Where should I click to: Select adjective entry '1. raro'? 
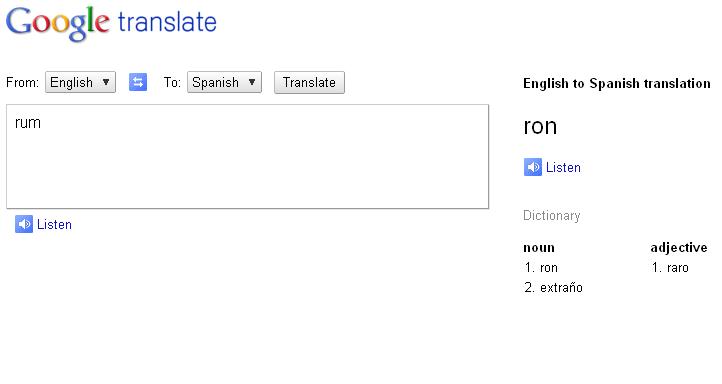670,268
